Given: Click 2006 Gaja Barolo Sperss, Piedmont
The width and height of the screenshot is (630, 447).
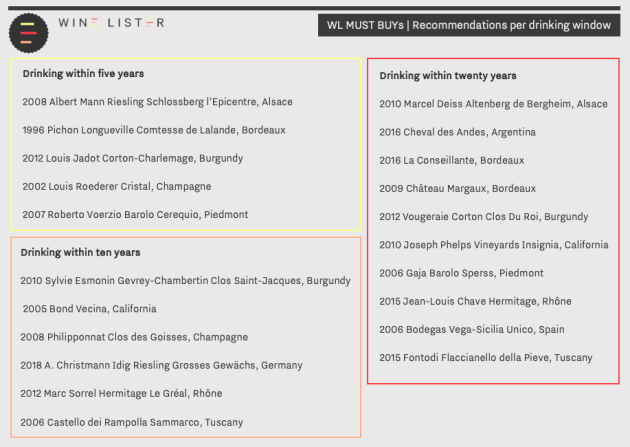Looking at the screenshot, I should (462, 273).
